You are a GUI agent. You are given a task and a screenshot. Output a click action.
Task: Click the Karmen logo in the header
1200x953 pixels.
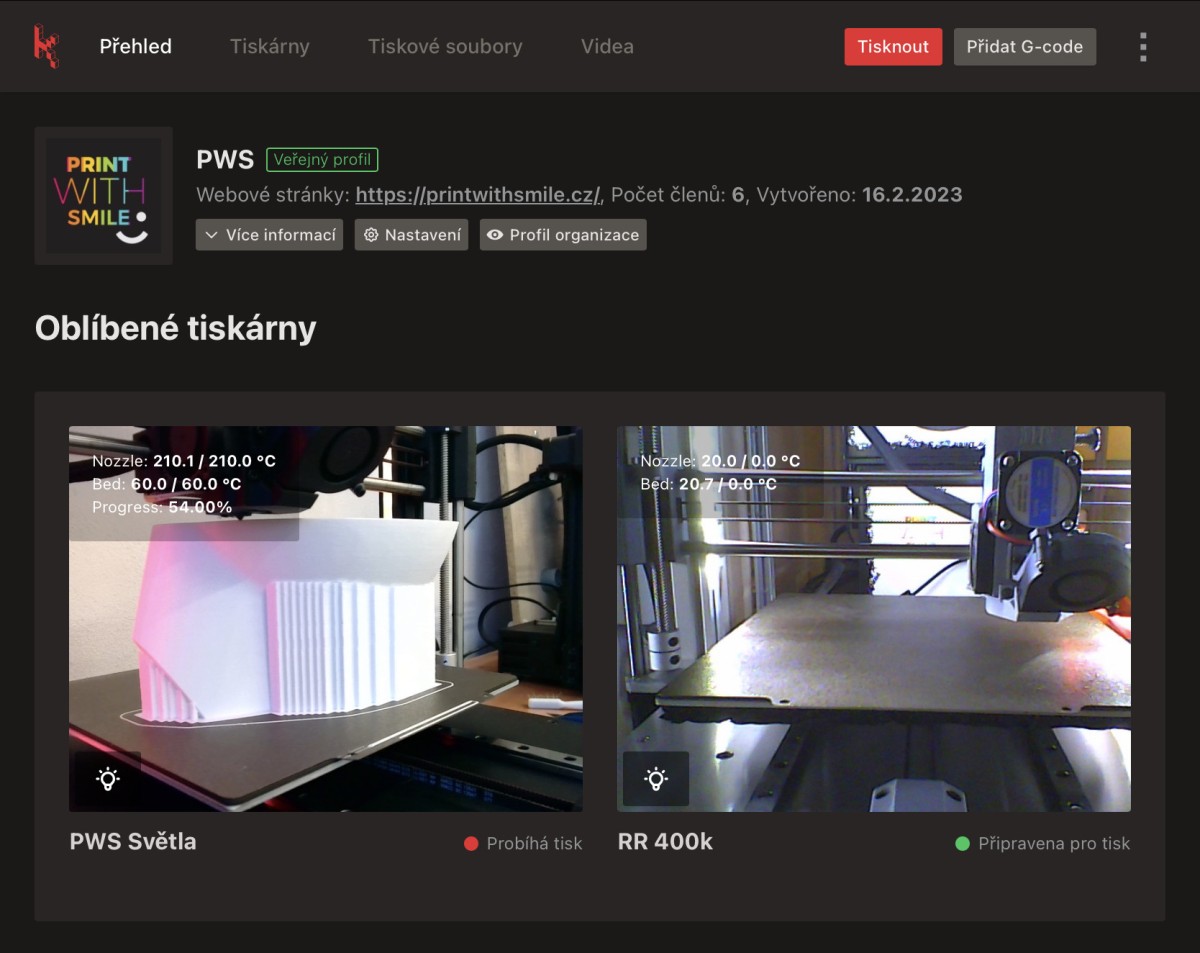click(46, 46)
